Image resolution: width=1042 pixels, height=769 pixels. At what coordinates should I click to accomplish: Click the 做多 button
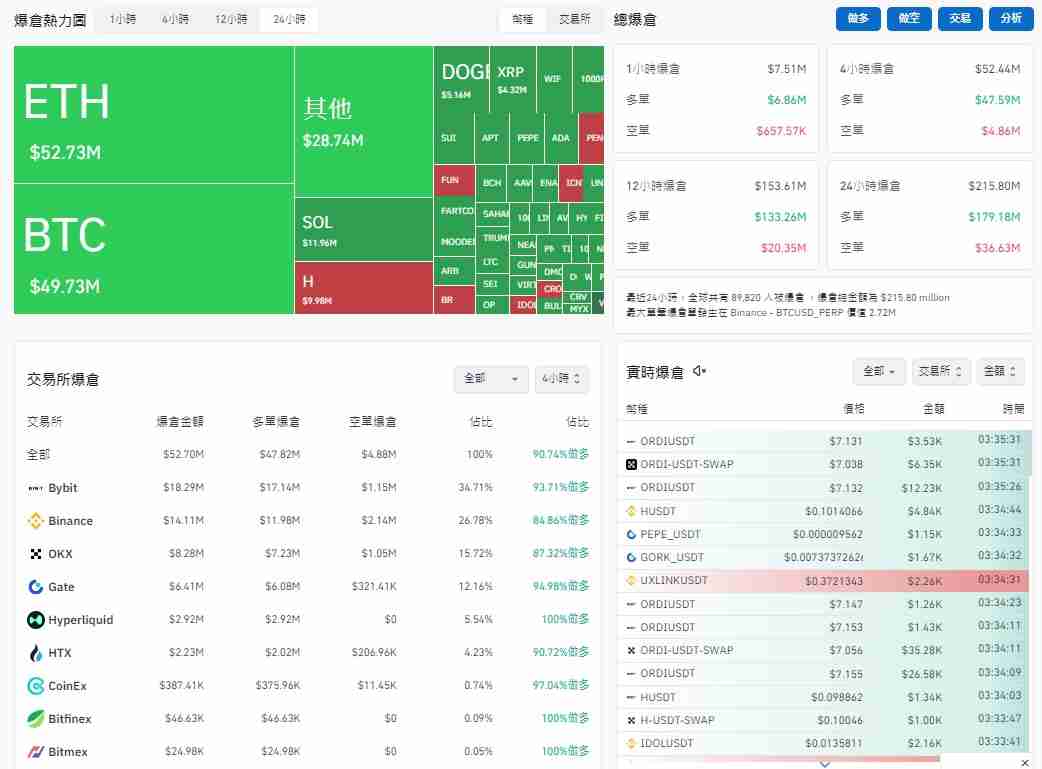(858, 18)
